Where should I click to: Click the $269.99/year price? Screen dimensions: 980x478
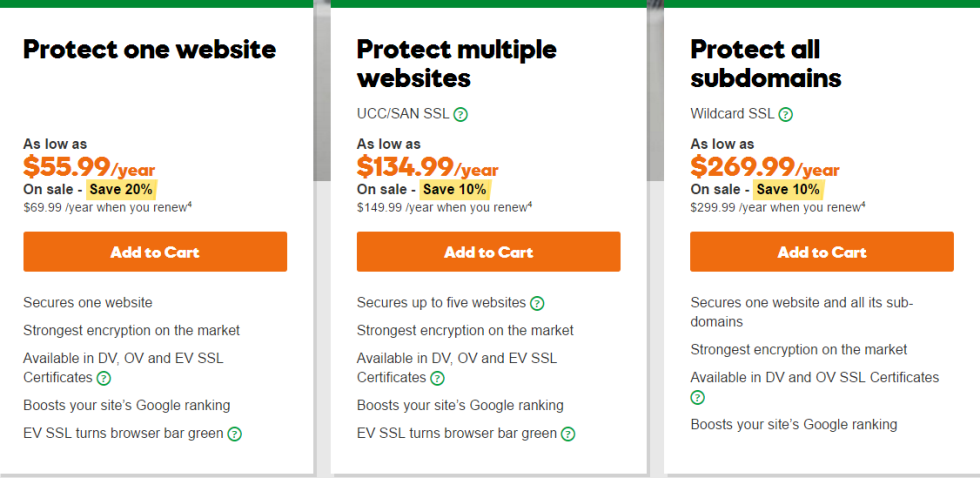coord(765,167)
